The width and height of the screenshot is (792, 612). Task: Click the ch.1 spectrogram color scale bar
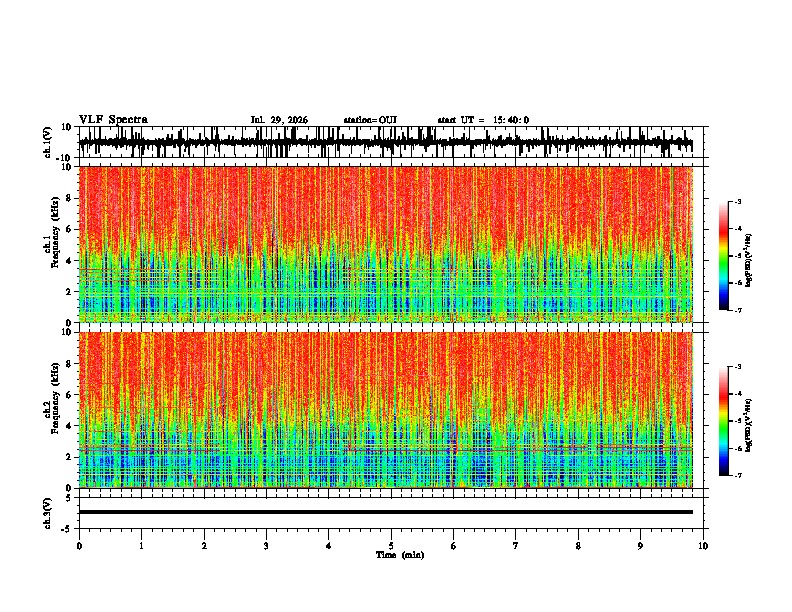tap(724, 256)
